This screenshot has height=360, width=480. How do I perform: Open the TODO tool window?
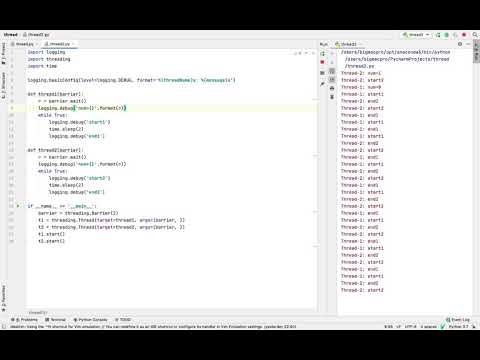tap(123, 320)
